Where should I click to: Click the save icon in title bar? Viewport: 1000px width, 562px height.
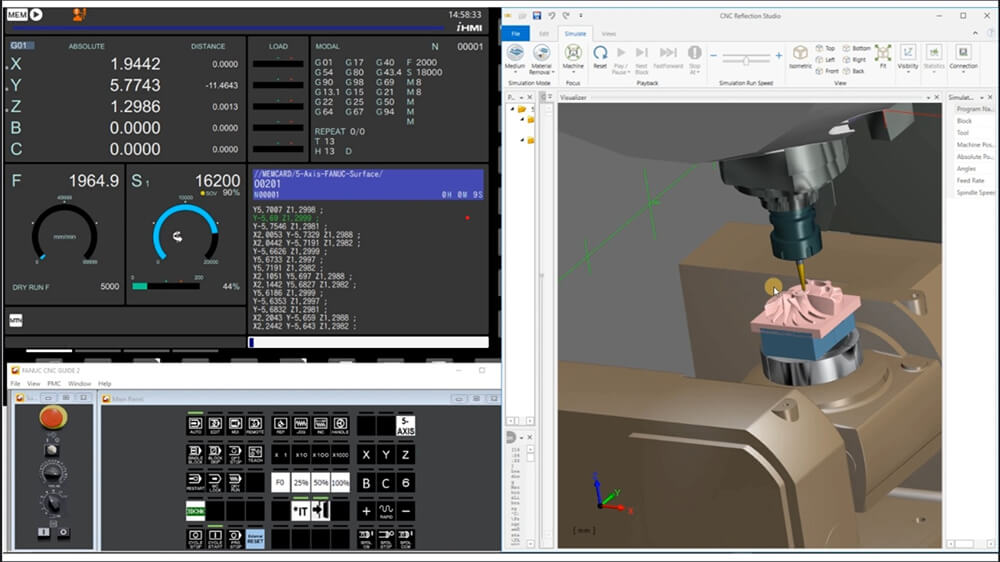click(x=537, y=16)
